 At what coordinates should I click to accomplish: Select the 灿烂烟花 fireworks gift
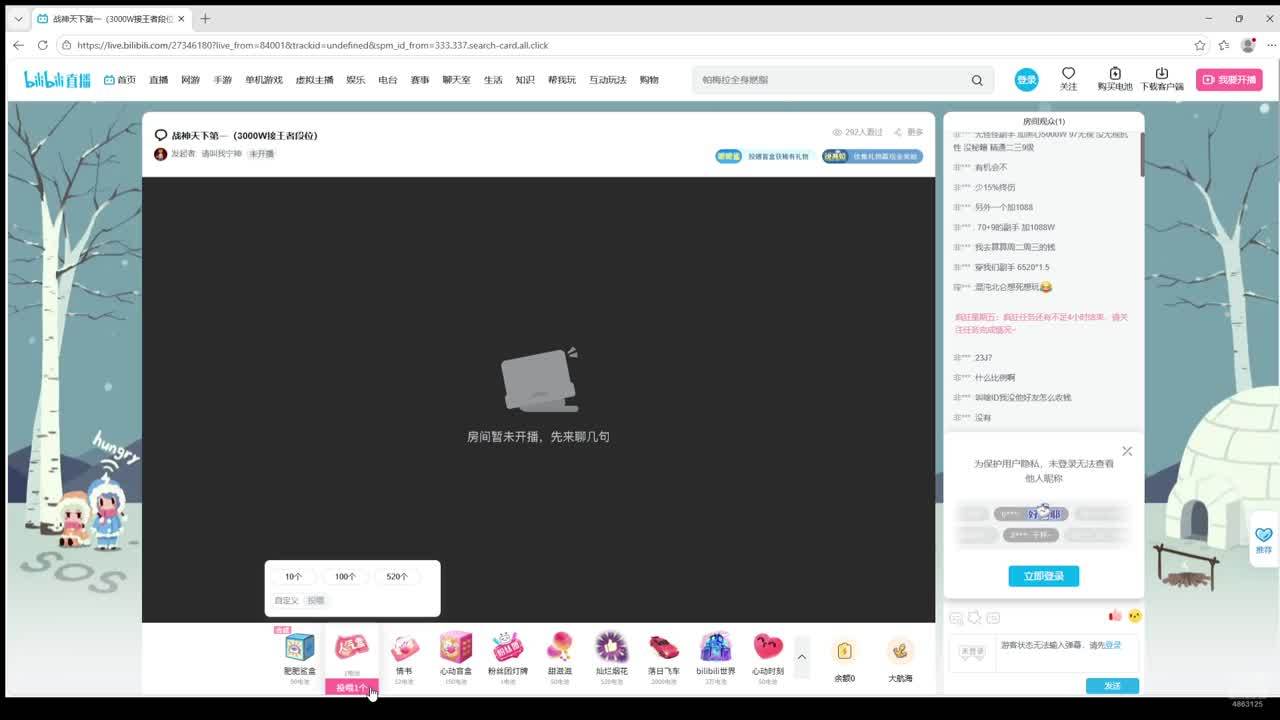[x=611, y=648]
